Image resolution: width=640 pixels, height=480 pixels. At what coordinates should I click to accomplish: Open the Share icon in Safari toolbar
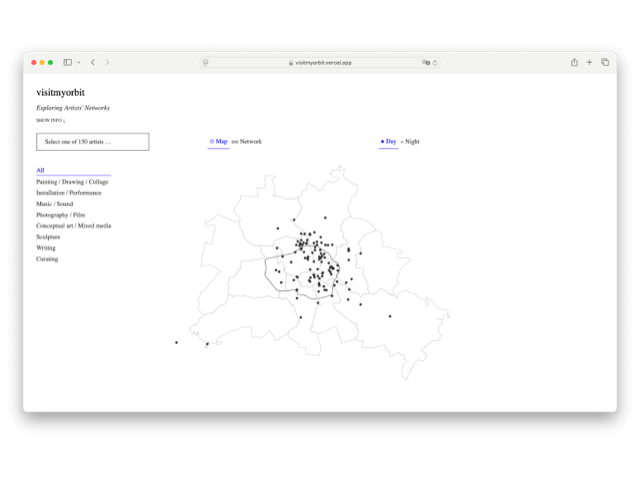[x=574, y=62]
